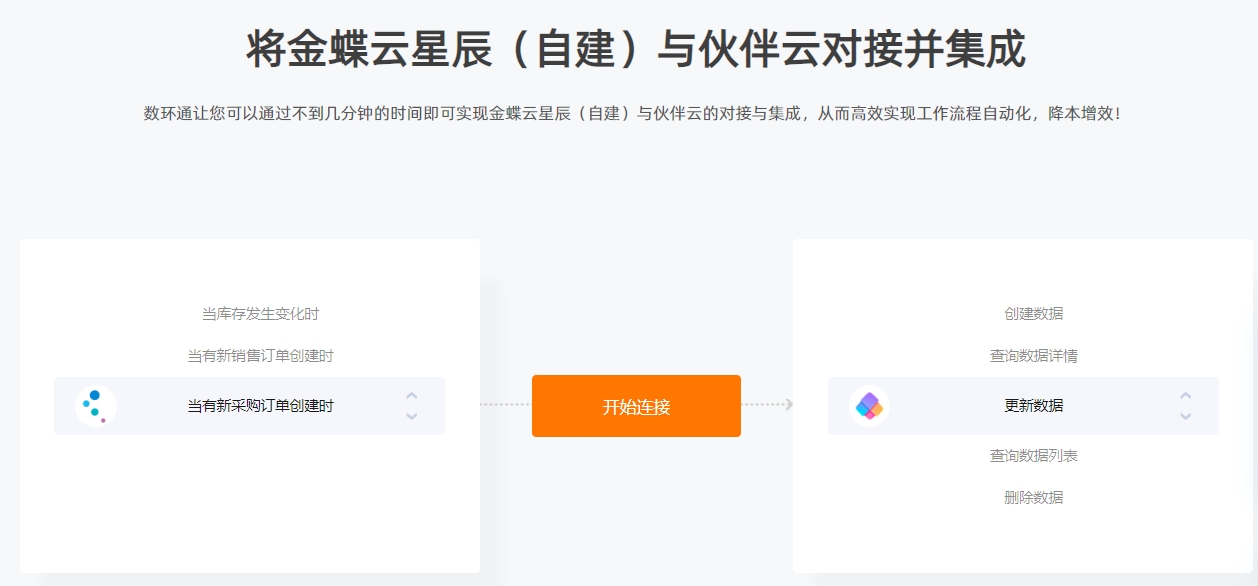Click the dotted connector before 开始连接 button

pos(505,405)
